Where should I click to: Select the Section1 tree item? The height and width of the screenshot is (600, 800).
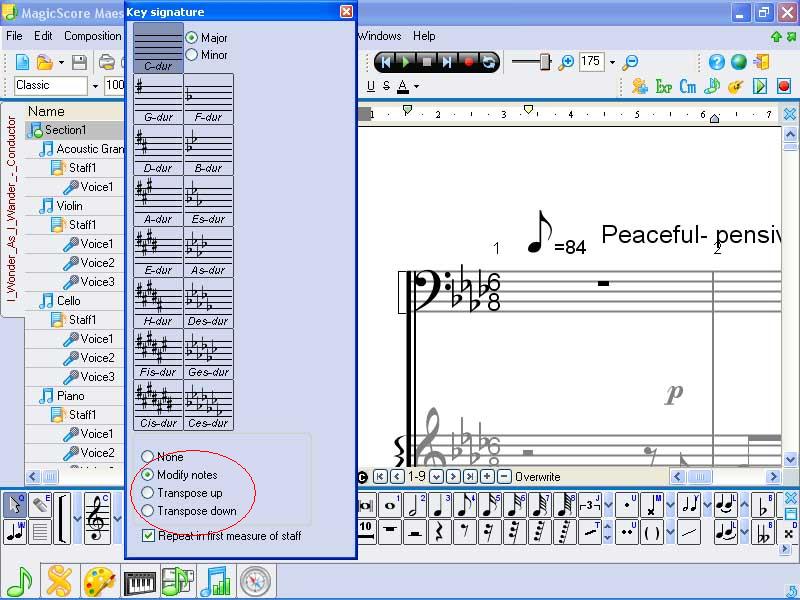pos(65,130)
